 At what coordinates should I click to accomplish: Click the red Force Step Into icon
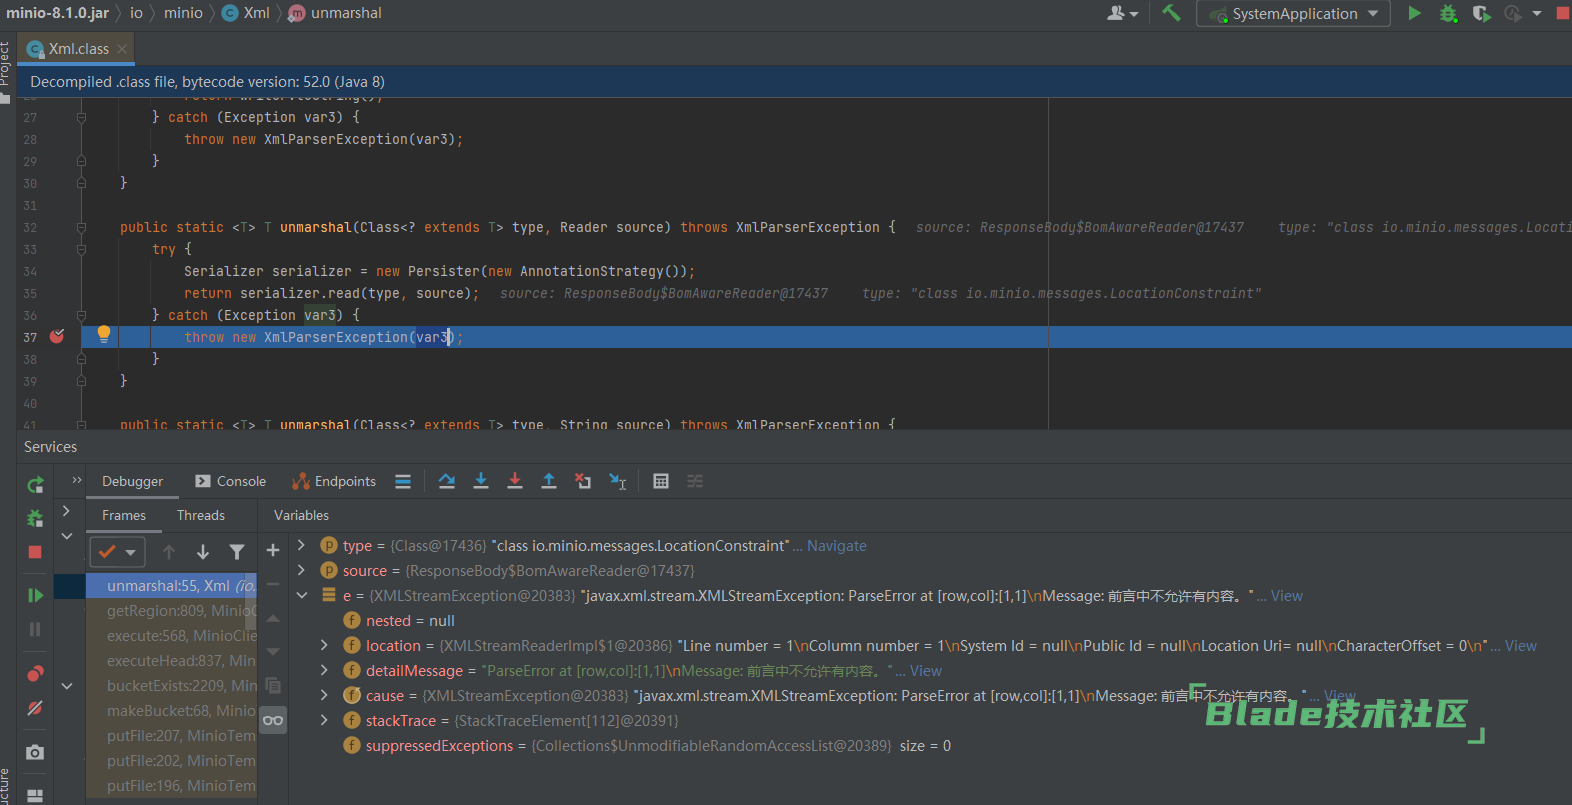point(515,481)
